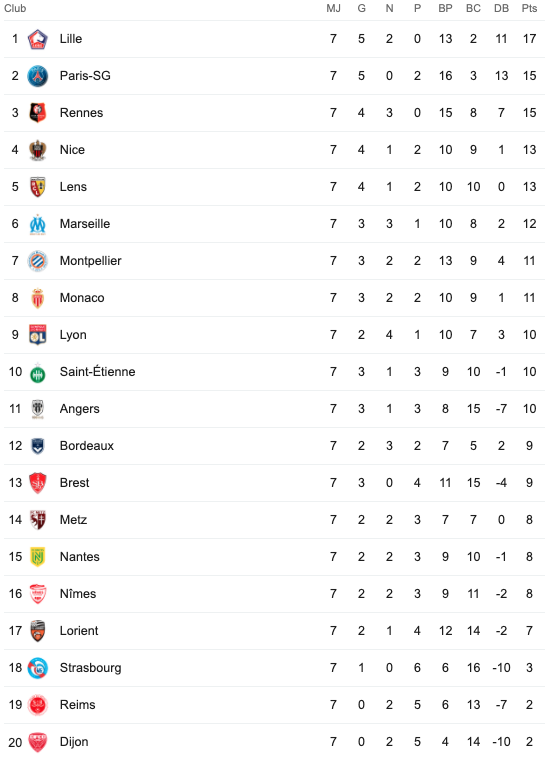Click the Strasbourg blue club logo
Viewport: 545px width, 764px height.
[x=38, y=668]
